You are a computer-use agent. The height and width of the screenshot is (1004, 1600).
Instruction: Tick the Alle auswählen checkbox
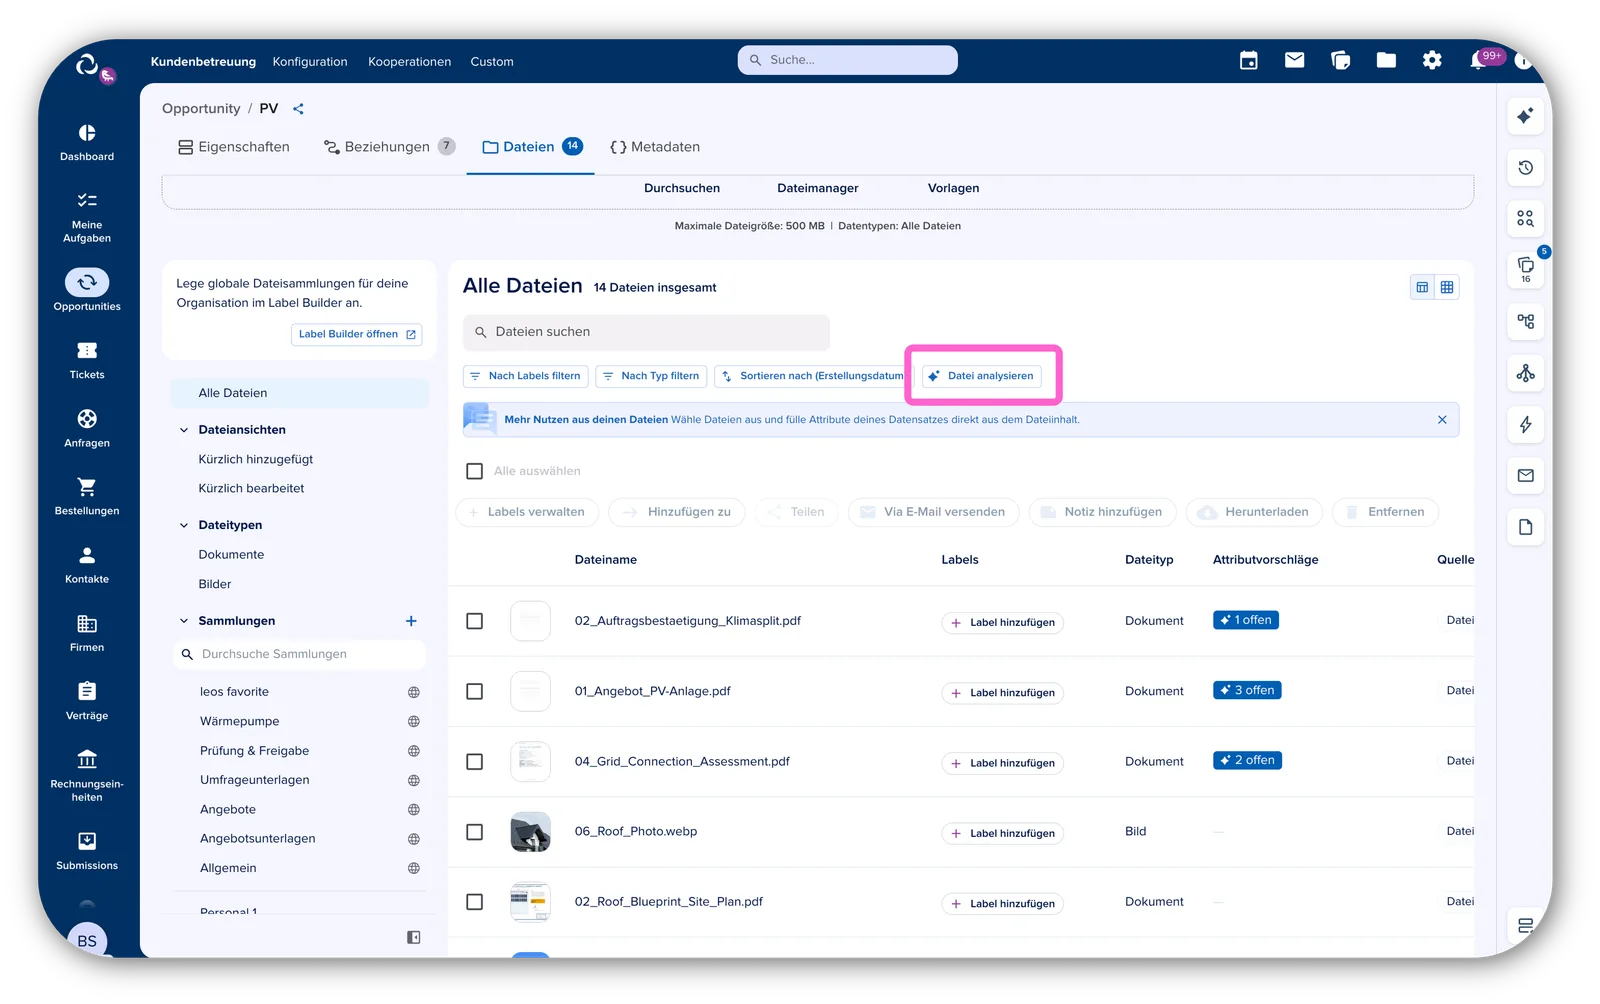click(475, 471)
